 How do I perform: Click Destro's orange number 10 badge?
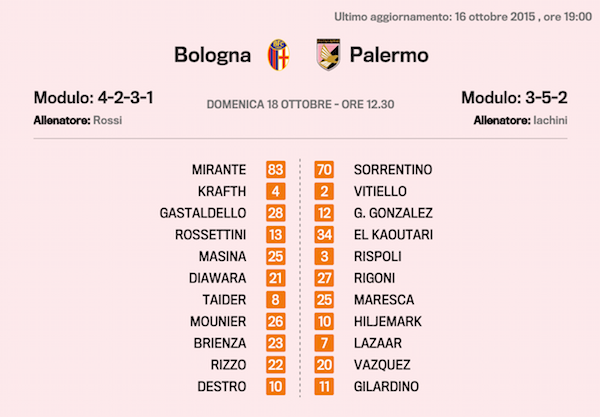coord(276,386)
